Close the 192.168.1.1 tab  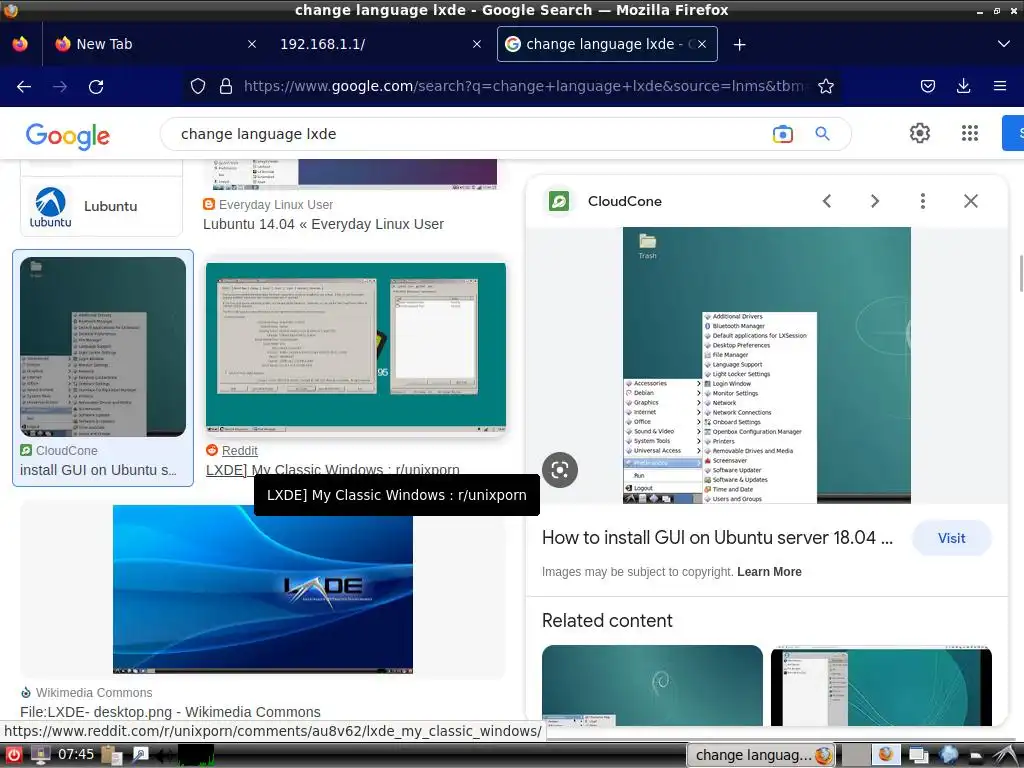pos(477,44)
